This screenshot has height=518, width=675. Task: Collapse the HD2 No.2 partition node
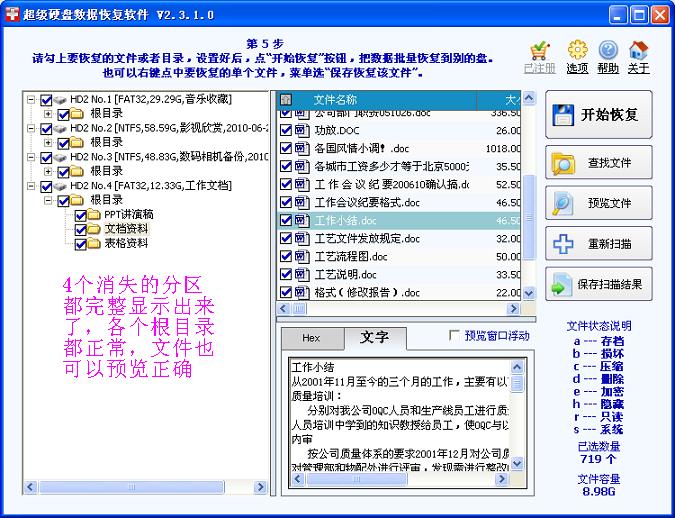pos(31,128)
